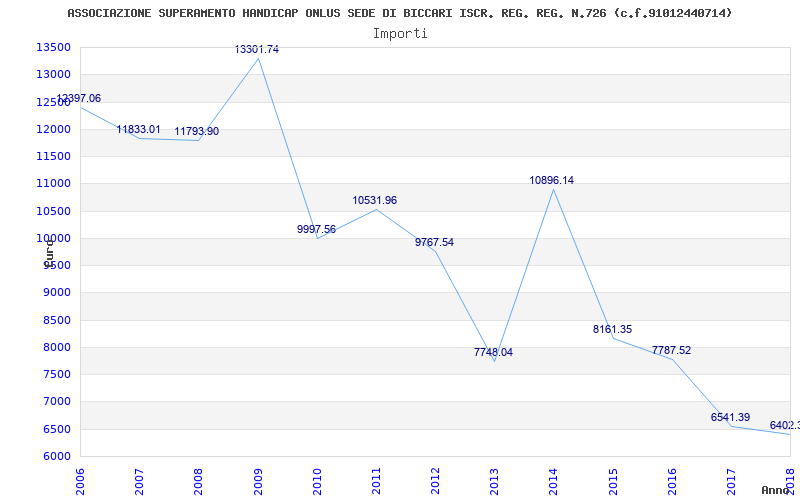Screen dimensions: 800x500
Task: Click the 2010 x-axis year label
Action: [317, 481]
